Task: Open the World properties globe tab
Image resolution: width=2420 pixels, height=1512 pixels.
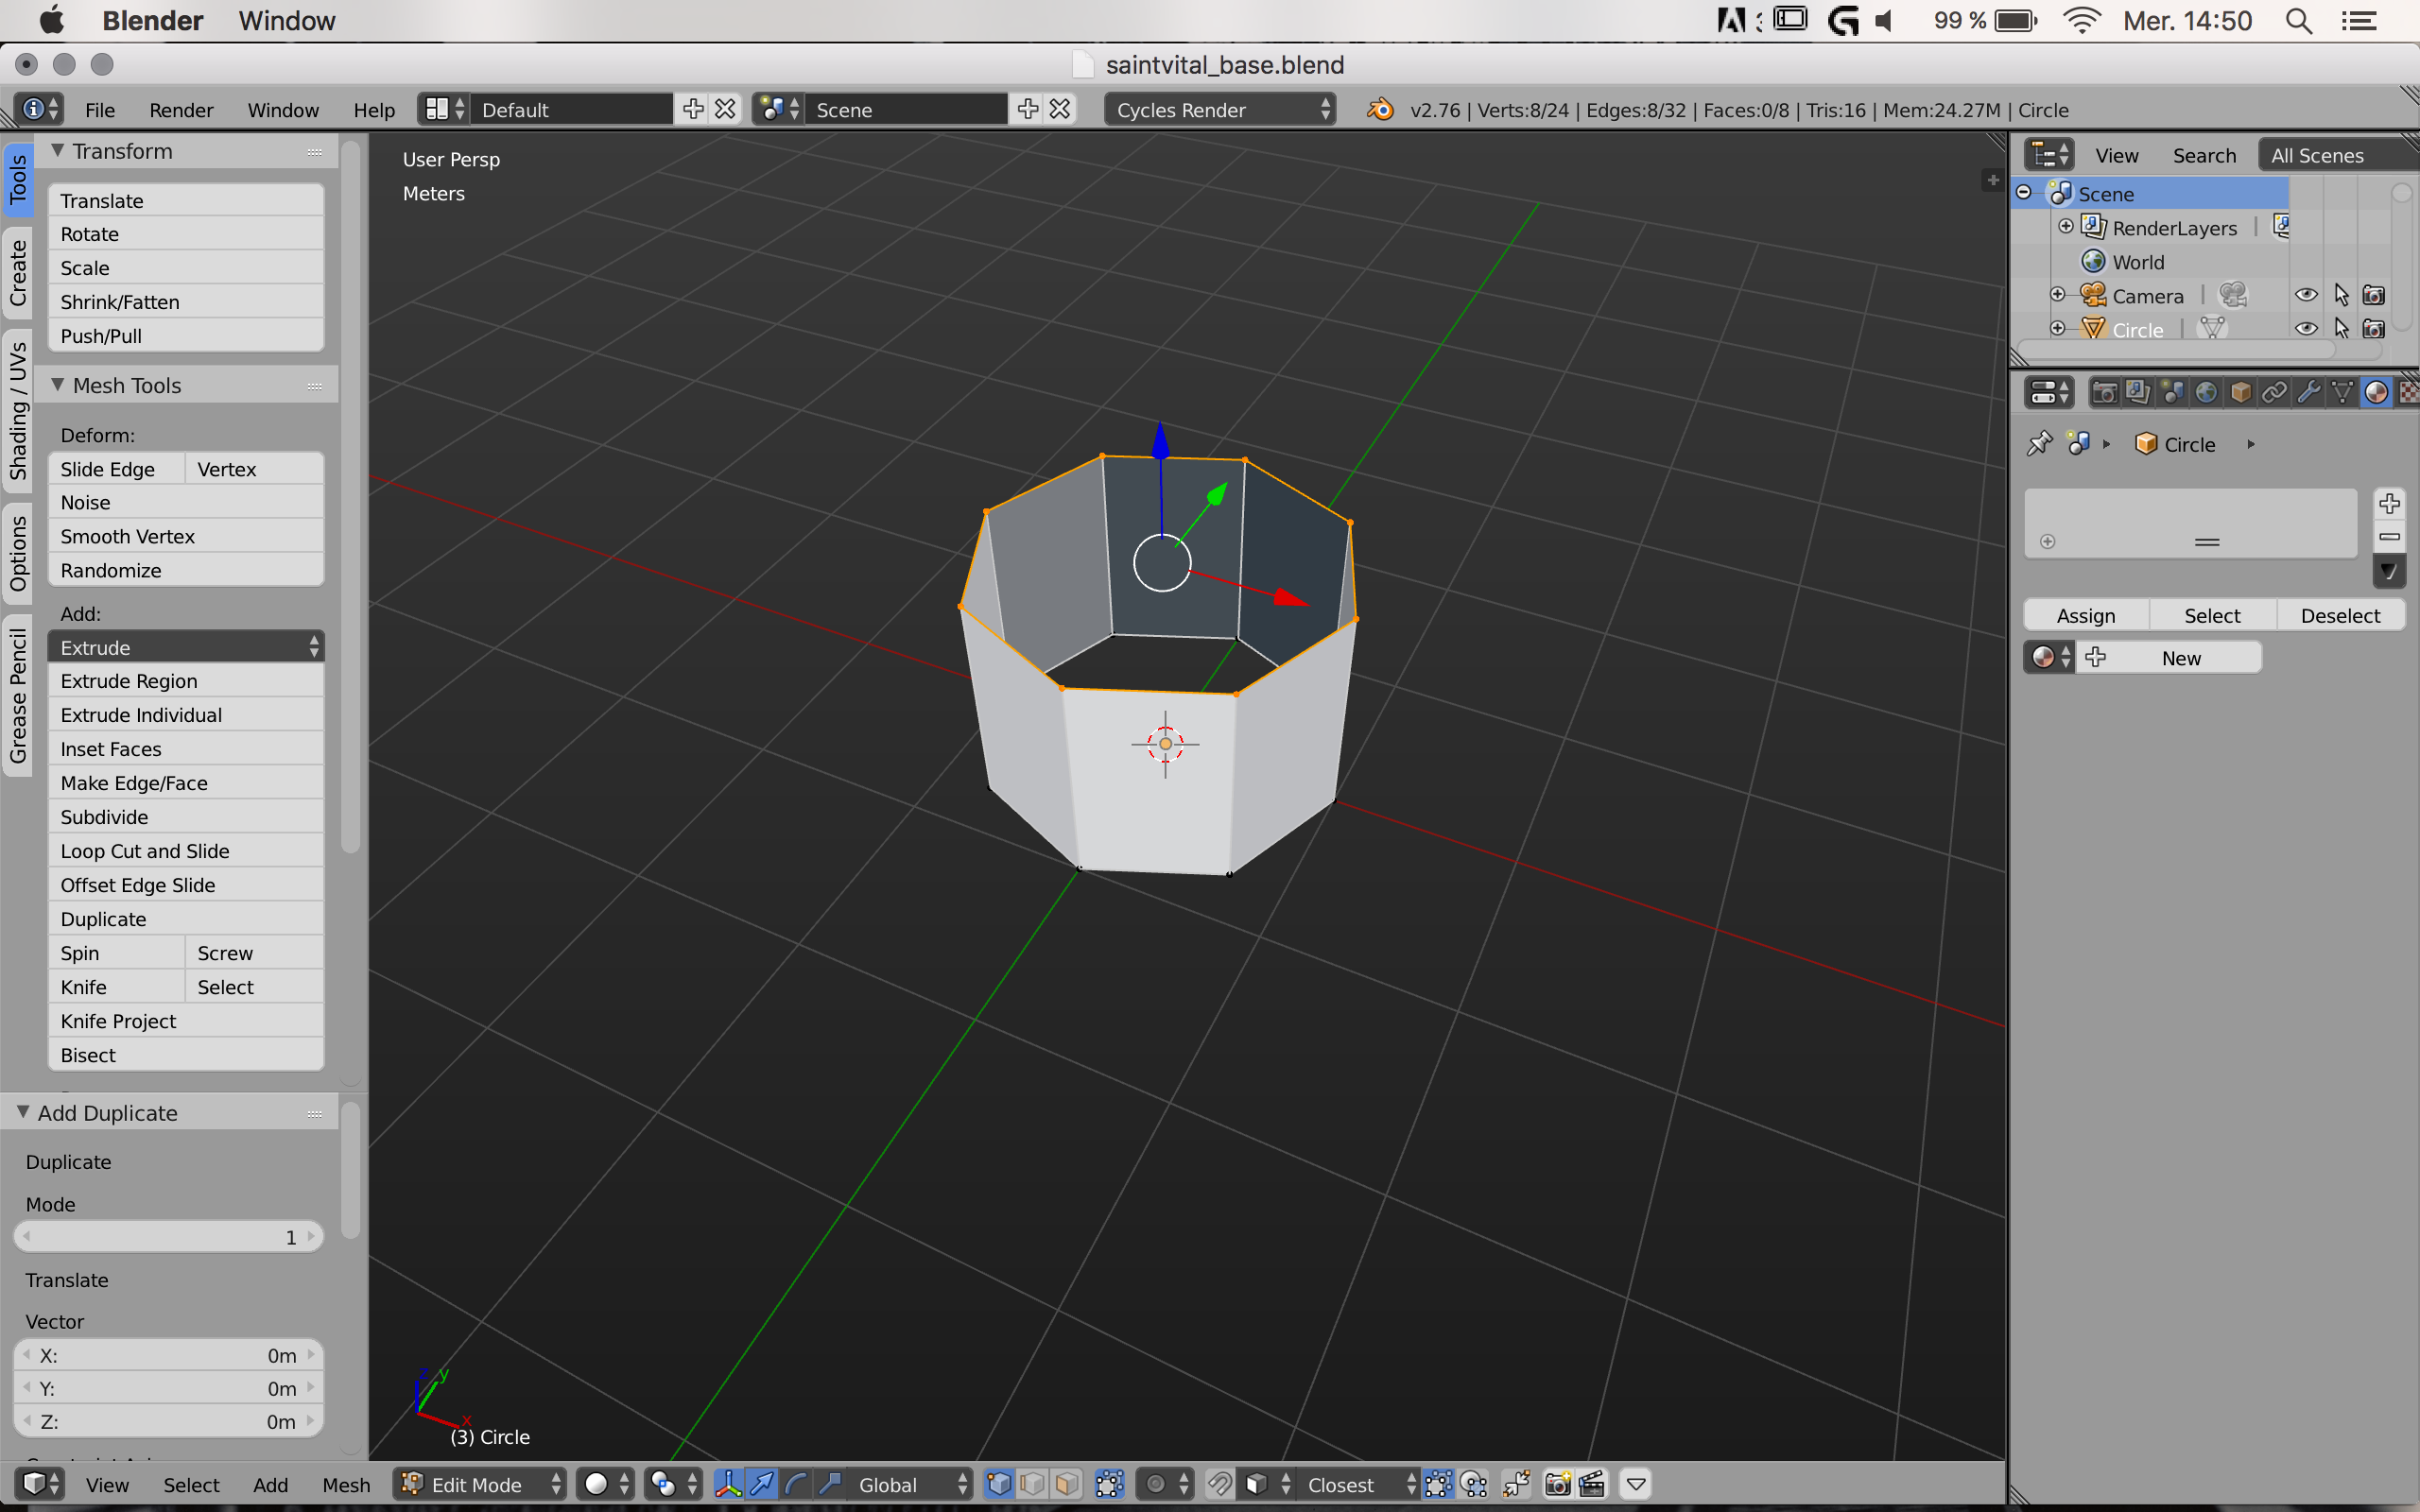Action: (2206, 393)
